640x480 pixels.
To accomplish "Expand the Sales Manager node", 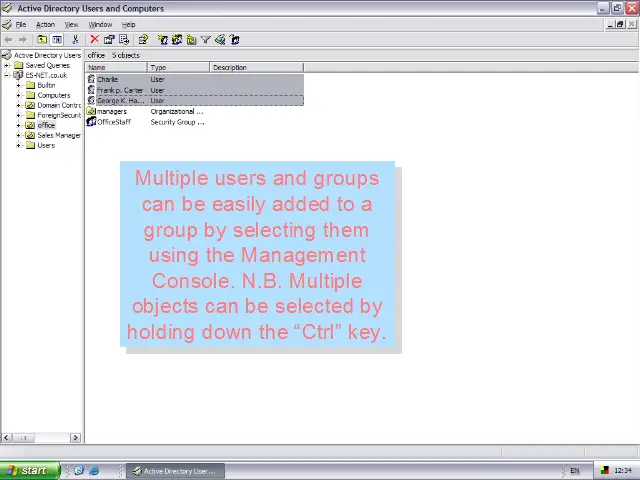I will pyautogui.click(x=18, y=135).
